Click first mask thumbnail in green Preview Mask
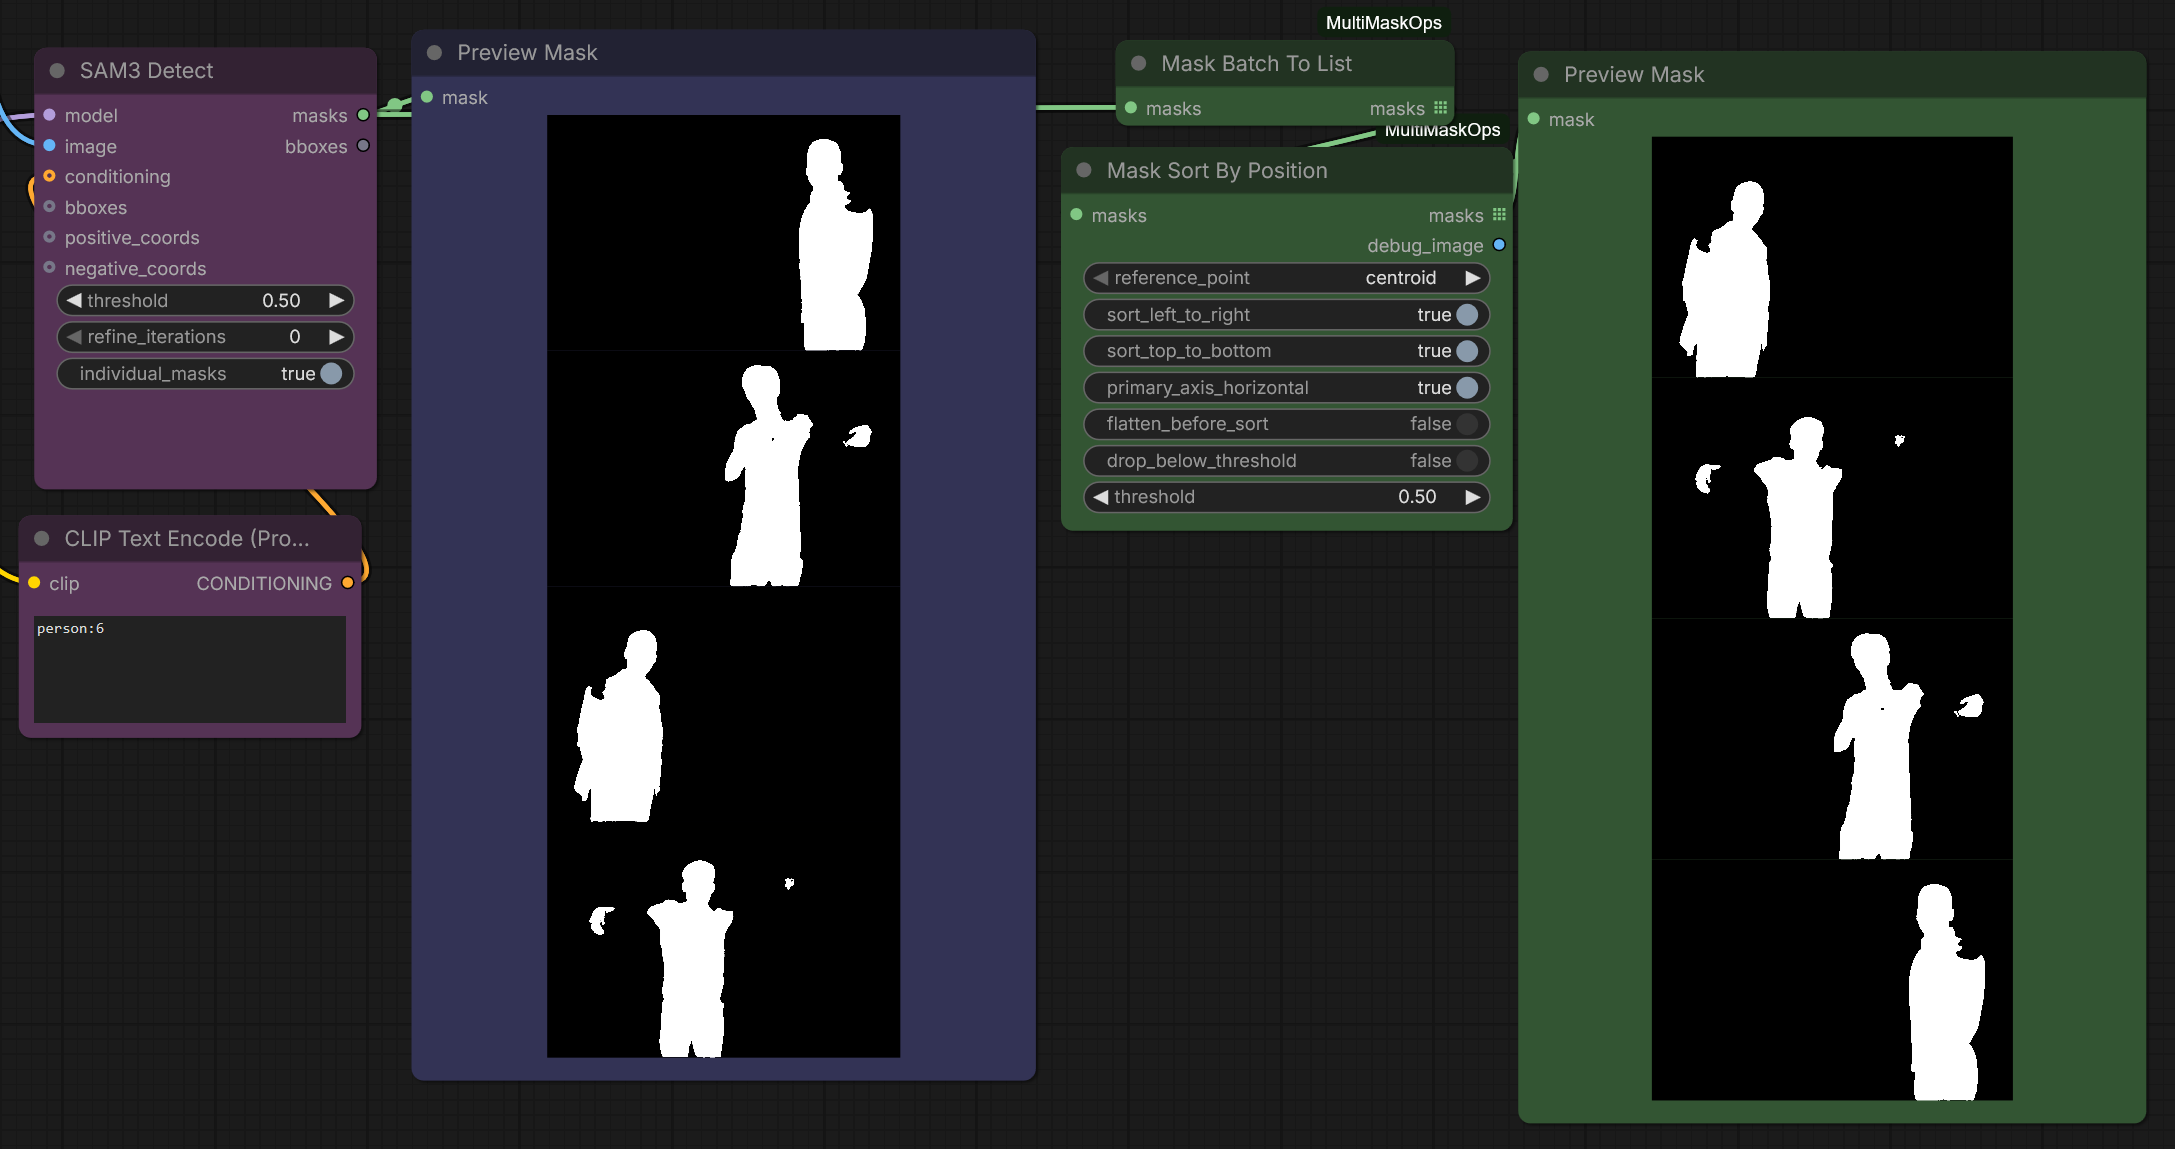Screen dimensions: 2175x1149 tap(1832, 257)
